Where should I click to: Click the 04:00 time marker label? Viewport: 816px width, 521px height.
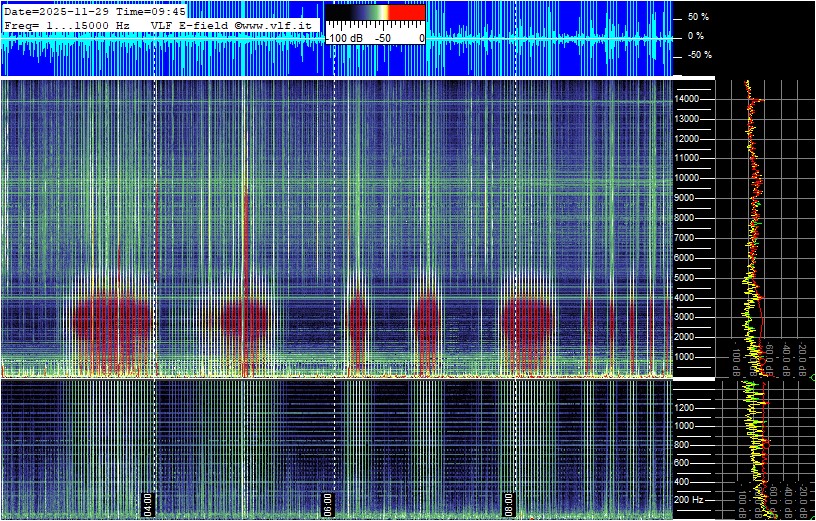(148, 501)
